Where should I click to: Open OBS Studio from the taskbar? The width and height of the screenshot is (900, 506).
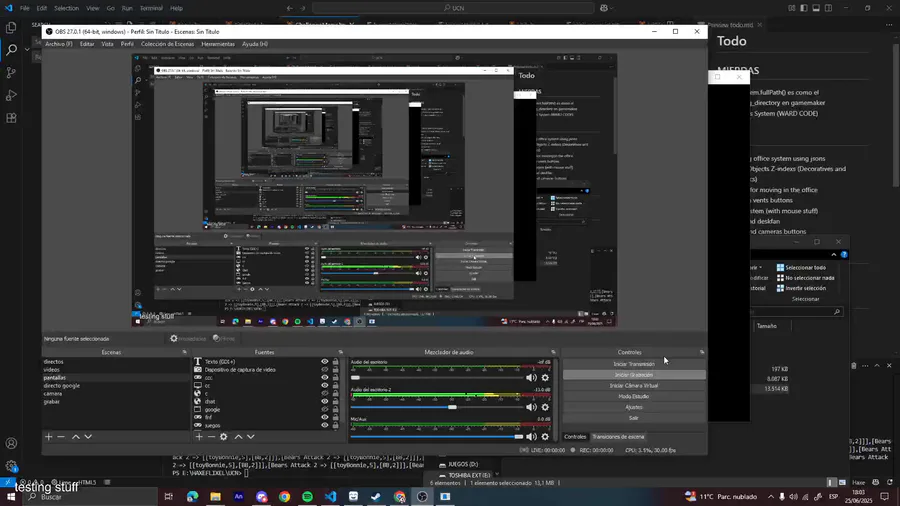(x=422, y=496)
